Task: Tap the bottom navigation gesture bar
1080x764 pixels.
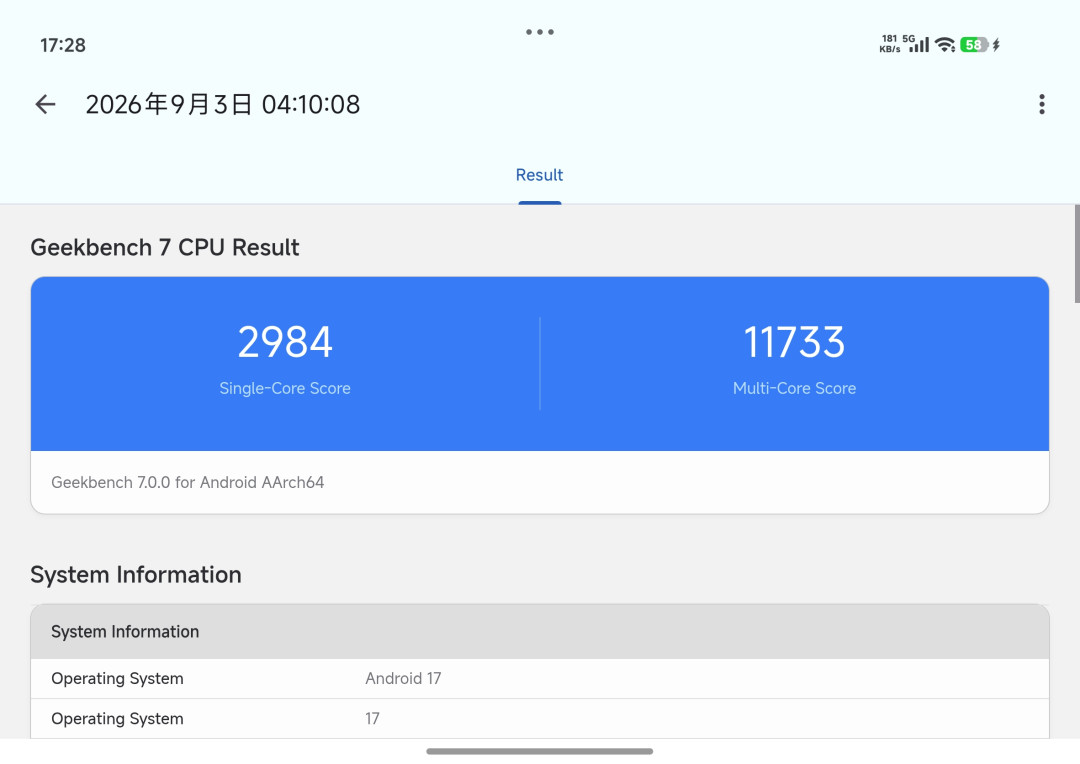Action: [x=539, y=751]
